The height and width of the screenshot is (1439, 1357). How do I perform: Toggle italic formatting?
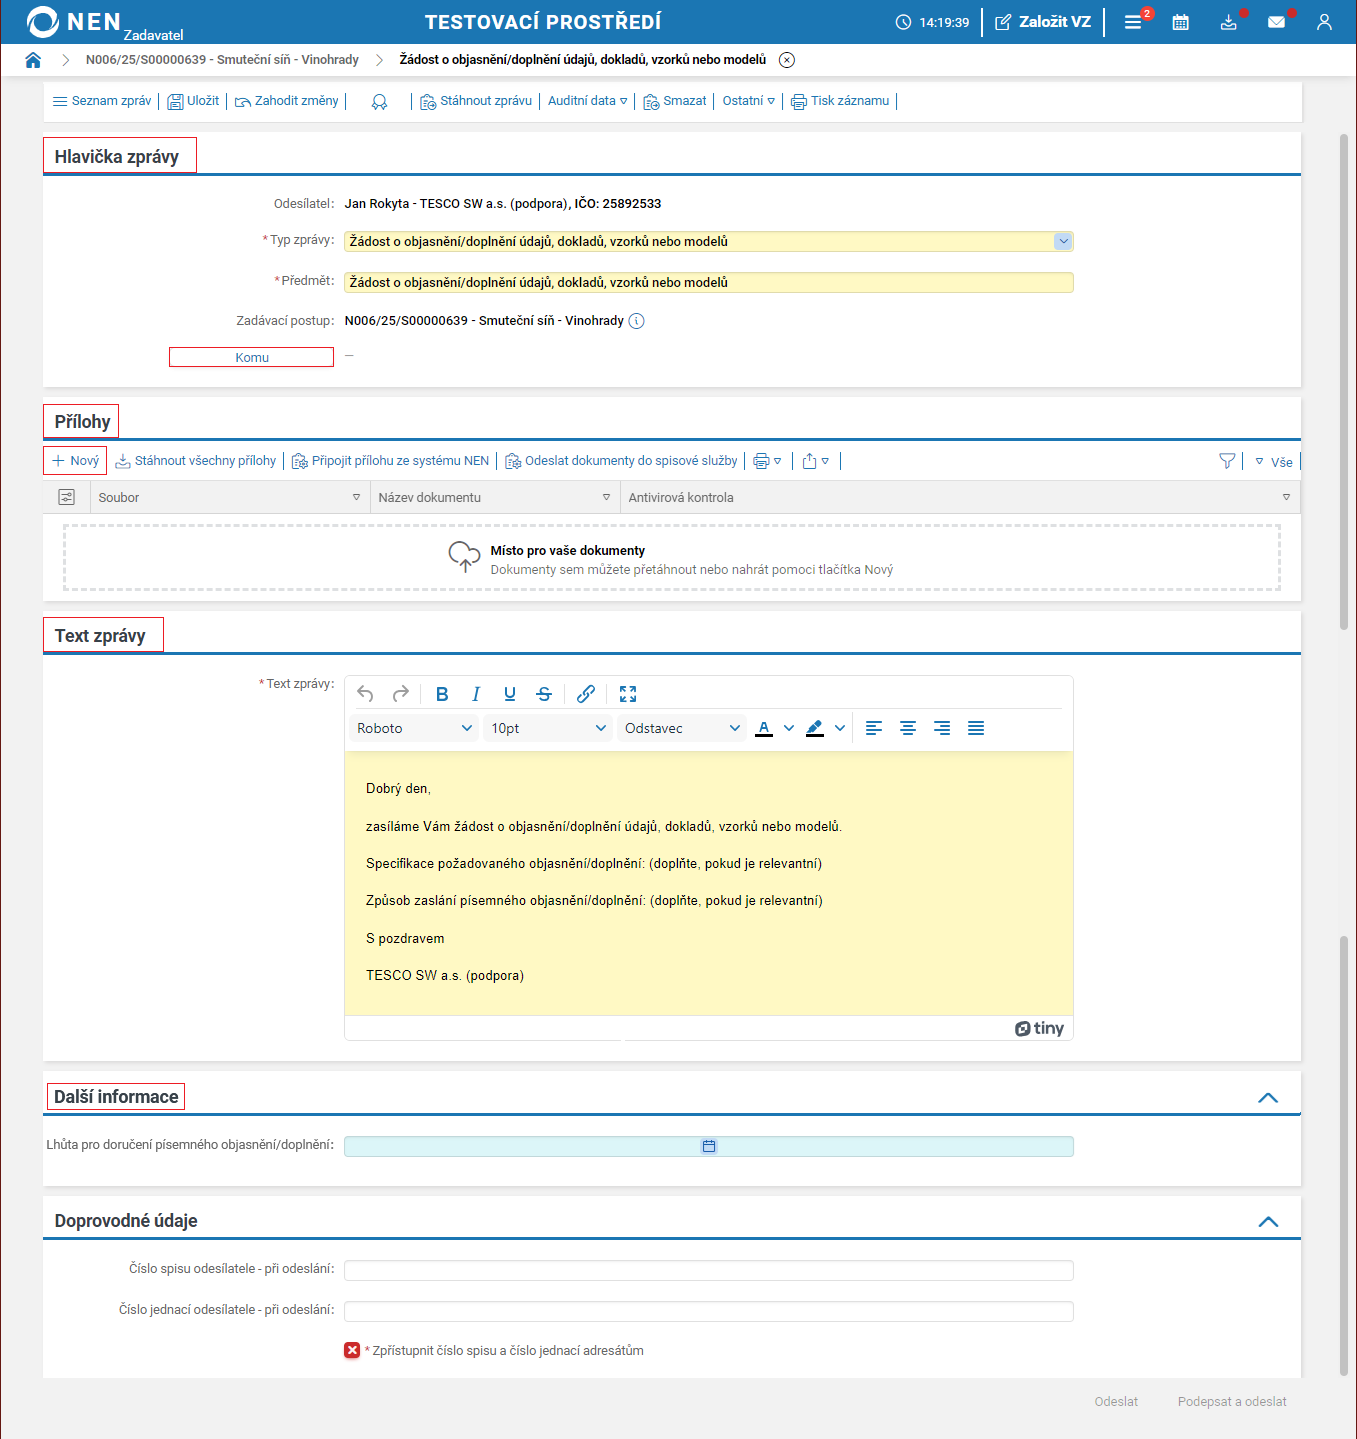click(x=476, y=694)
